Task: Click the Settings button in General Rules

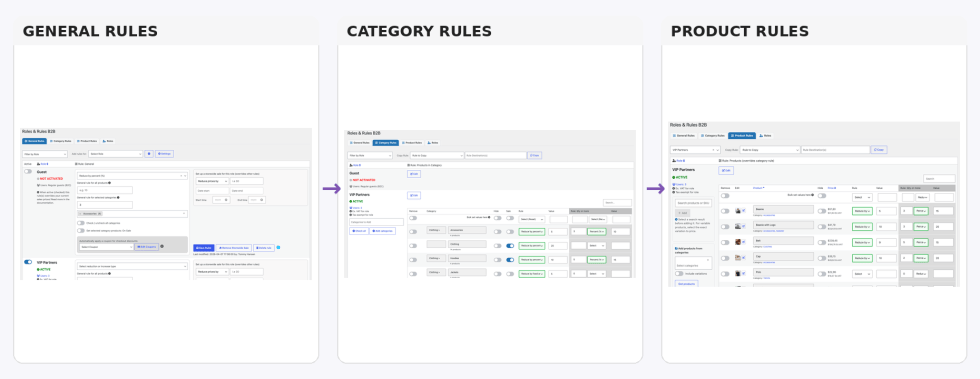Action: 164,154
